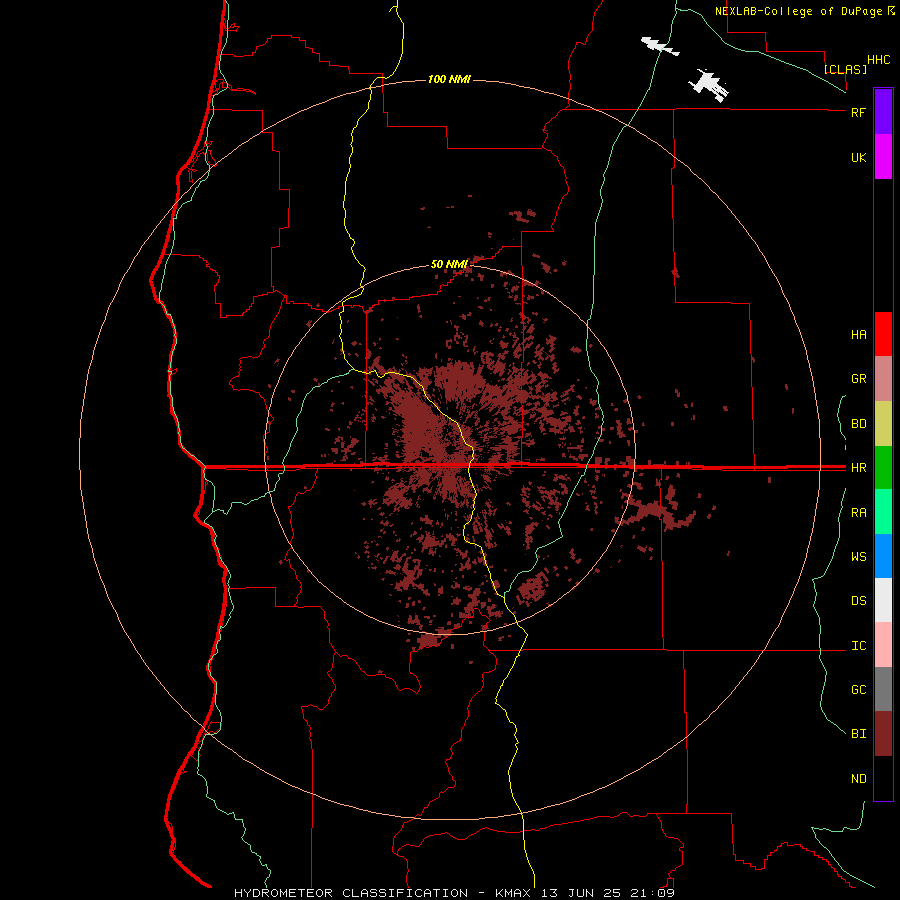Click the 'HYDROMETEOR CLASSIFICATION' title text
900x900 pixels.
pos(351,893)
